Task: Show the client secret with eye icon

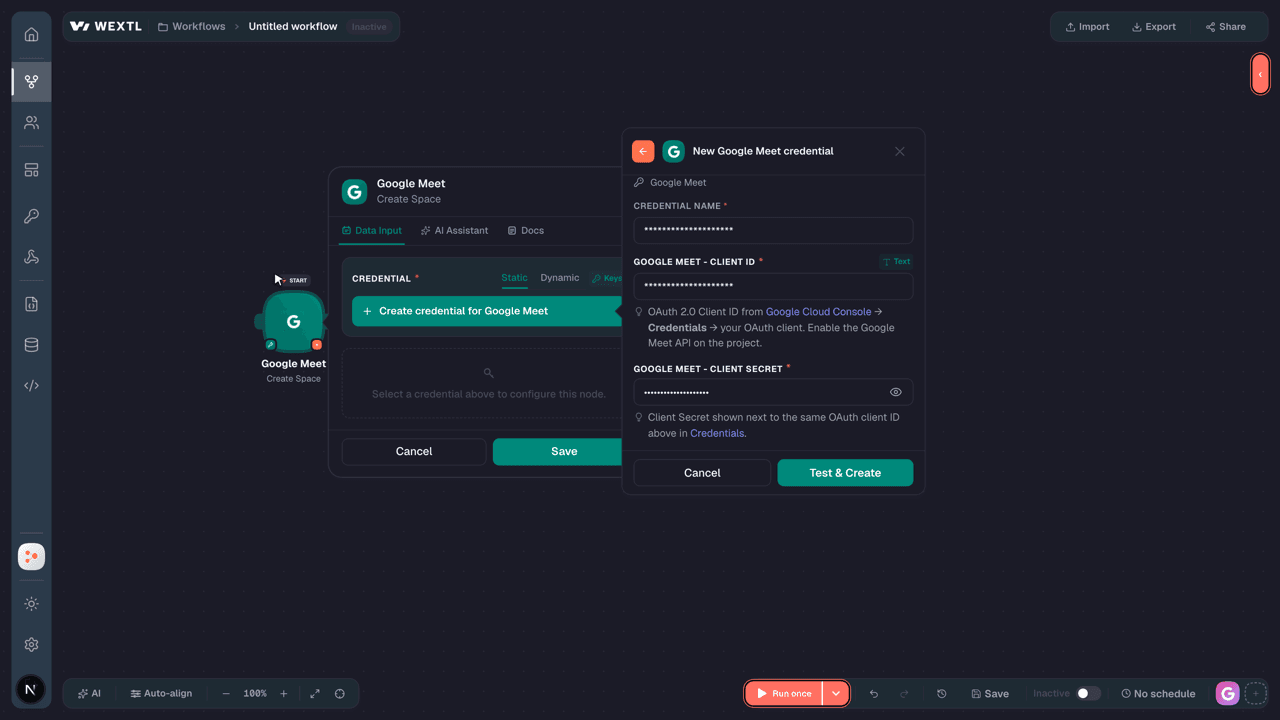Action: pyautogui.click(x=896, y=392)
